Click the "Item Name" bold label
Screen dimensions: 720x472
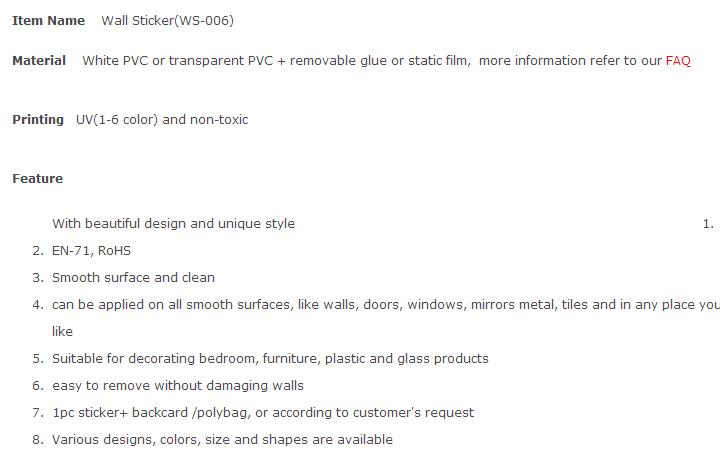(48, 21)
